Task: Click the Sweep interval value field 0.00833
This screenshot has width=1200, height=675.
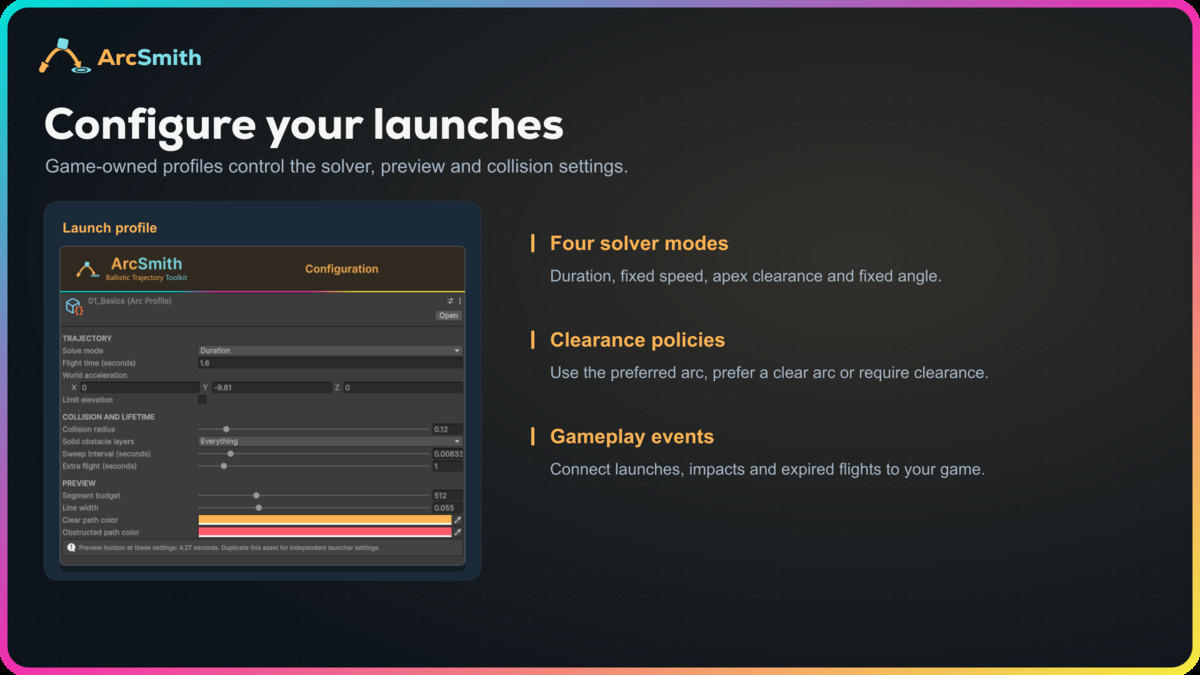Action: pyautogui.click(x=447, y=454)
